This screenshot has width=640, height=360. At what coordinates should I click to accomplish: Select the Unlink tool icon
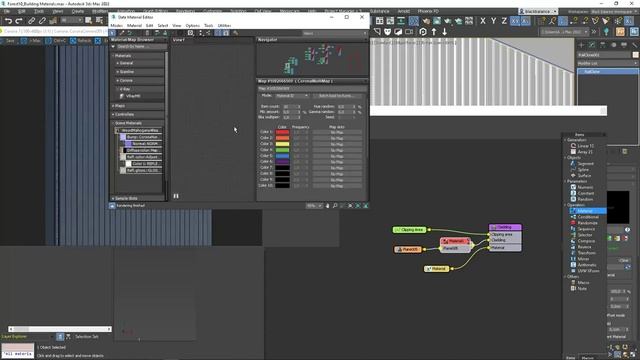[42, 20]
